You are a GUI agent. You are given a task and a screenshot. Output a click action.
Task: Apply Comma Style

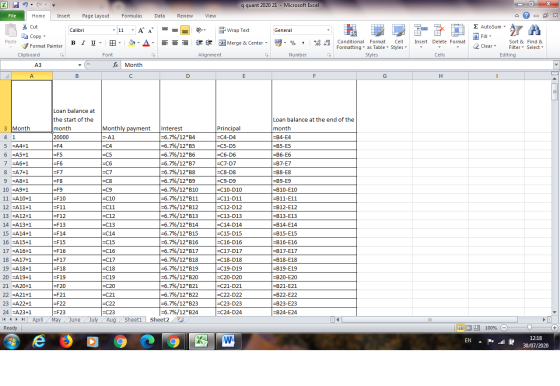(x=303, y=43)
